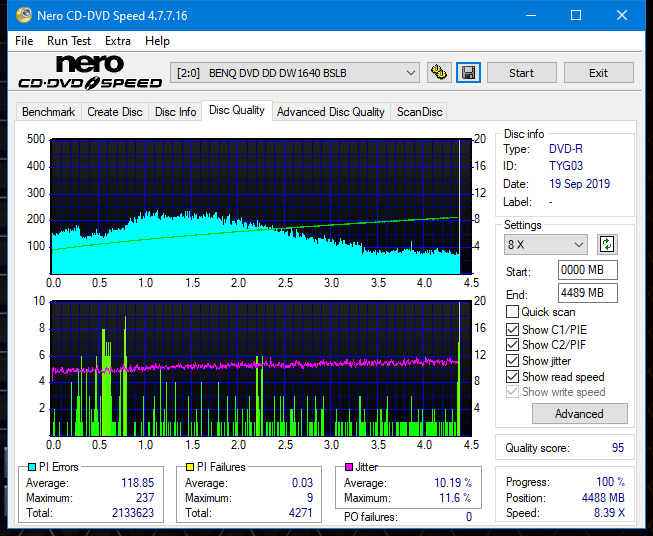Maximize the Nero CD-DVD Speed window
The width and height of the screenshot is (653, 536).
click(x=576, y=15)
